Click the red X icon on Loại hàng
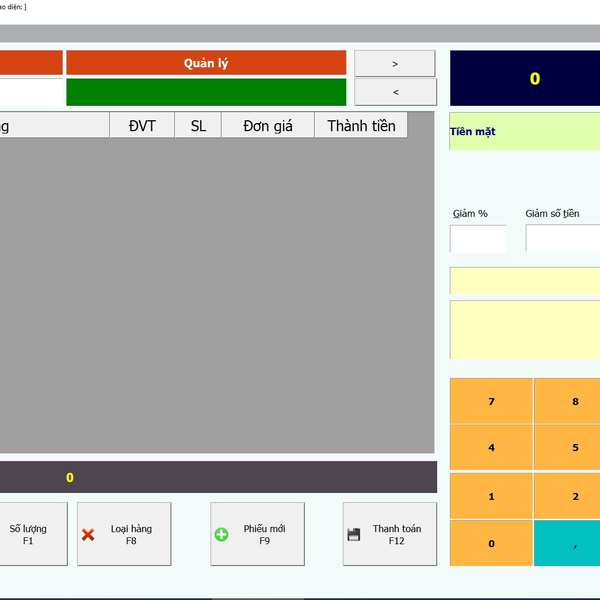This screenshot has height=600, width=600. coord(88,535)
